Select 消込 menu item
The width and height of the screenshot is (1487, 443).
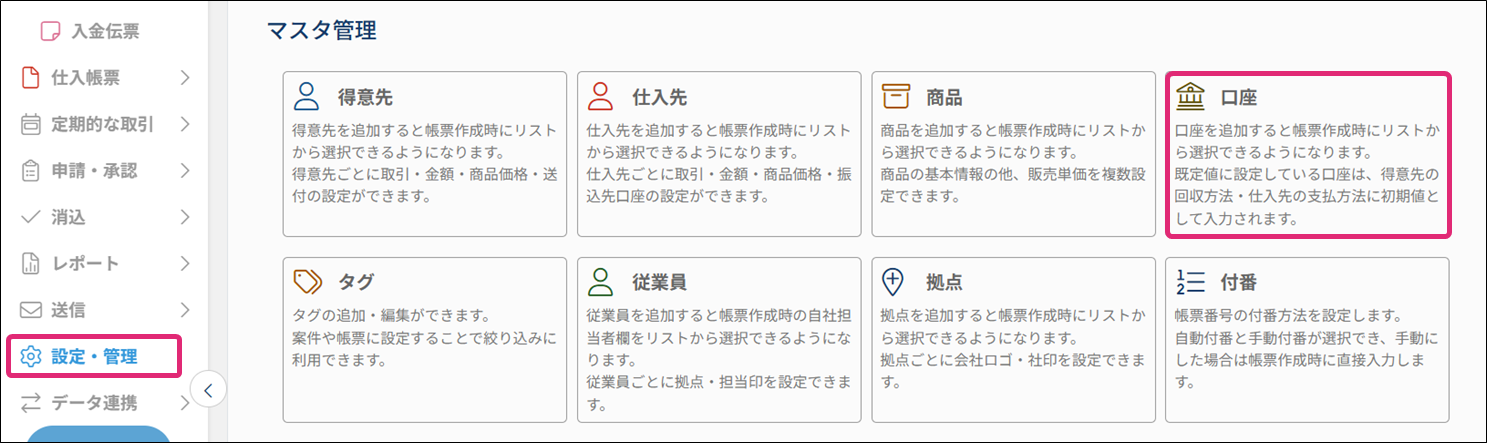click(x=67, y=217)
